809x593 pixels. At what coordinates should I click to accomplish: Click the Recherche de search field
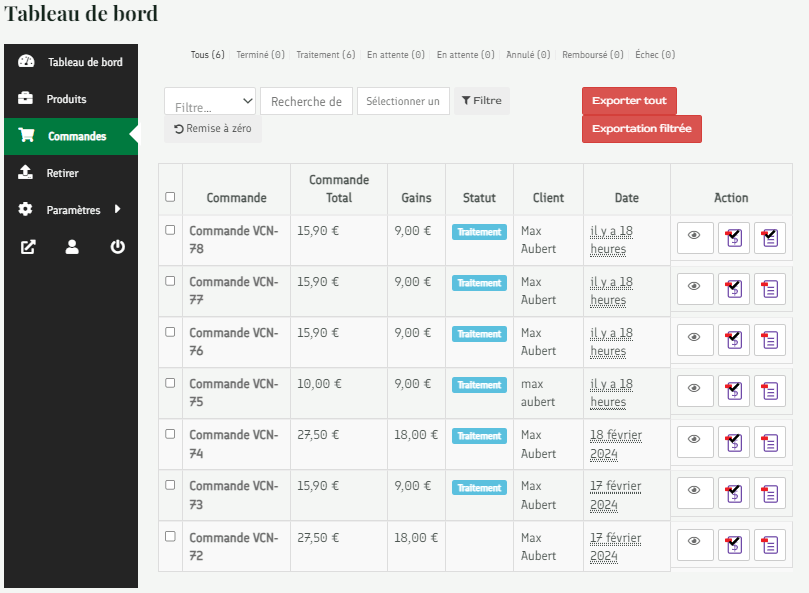(x=306, y=101)
